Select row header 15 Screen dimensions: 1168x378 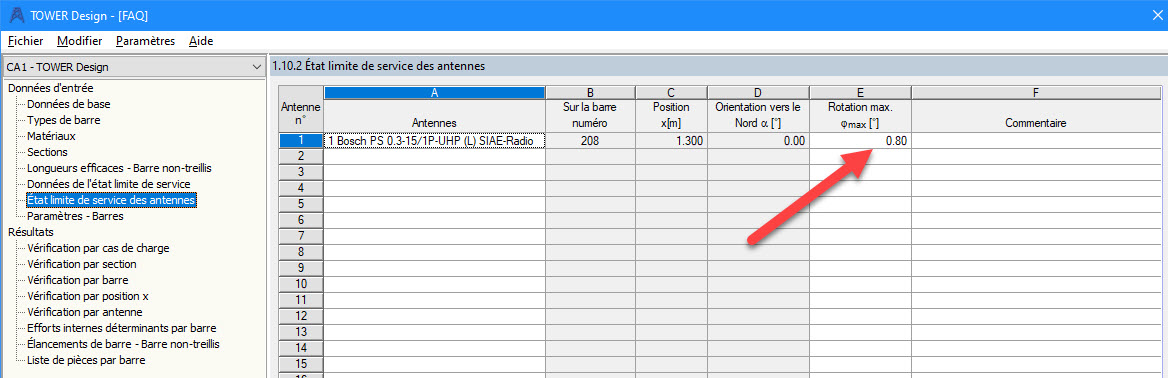click(x=301, y=363)
